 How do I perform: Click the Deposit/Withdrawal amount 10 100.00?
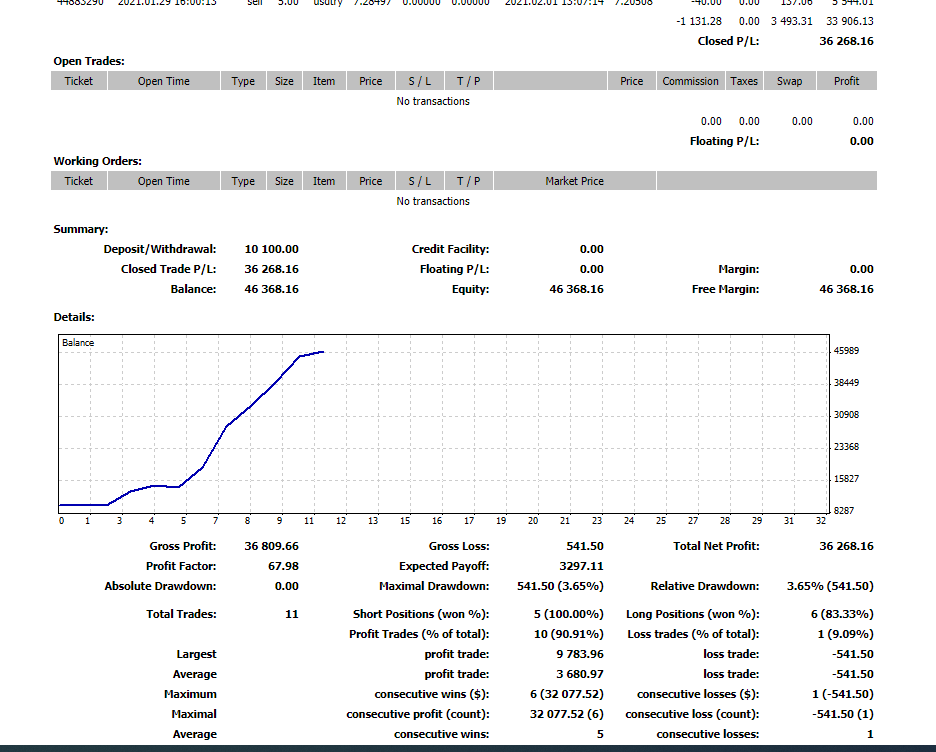pos(271,249)
